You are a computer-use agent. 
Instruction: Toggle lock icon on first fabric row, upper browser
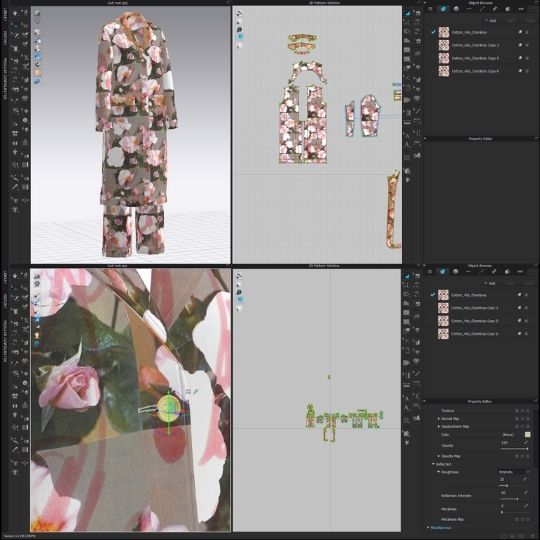(x=527, y=32)
